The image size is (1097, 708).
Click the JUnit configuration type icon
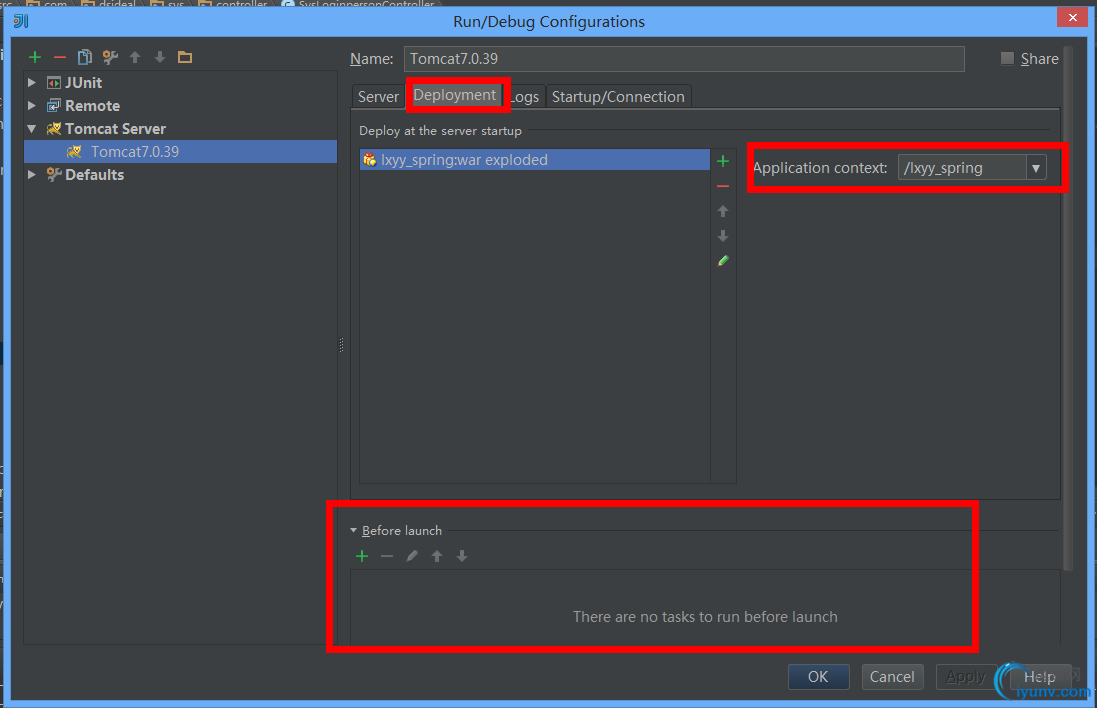[54, 83]
